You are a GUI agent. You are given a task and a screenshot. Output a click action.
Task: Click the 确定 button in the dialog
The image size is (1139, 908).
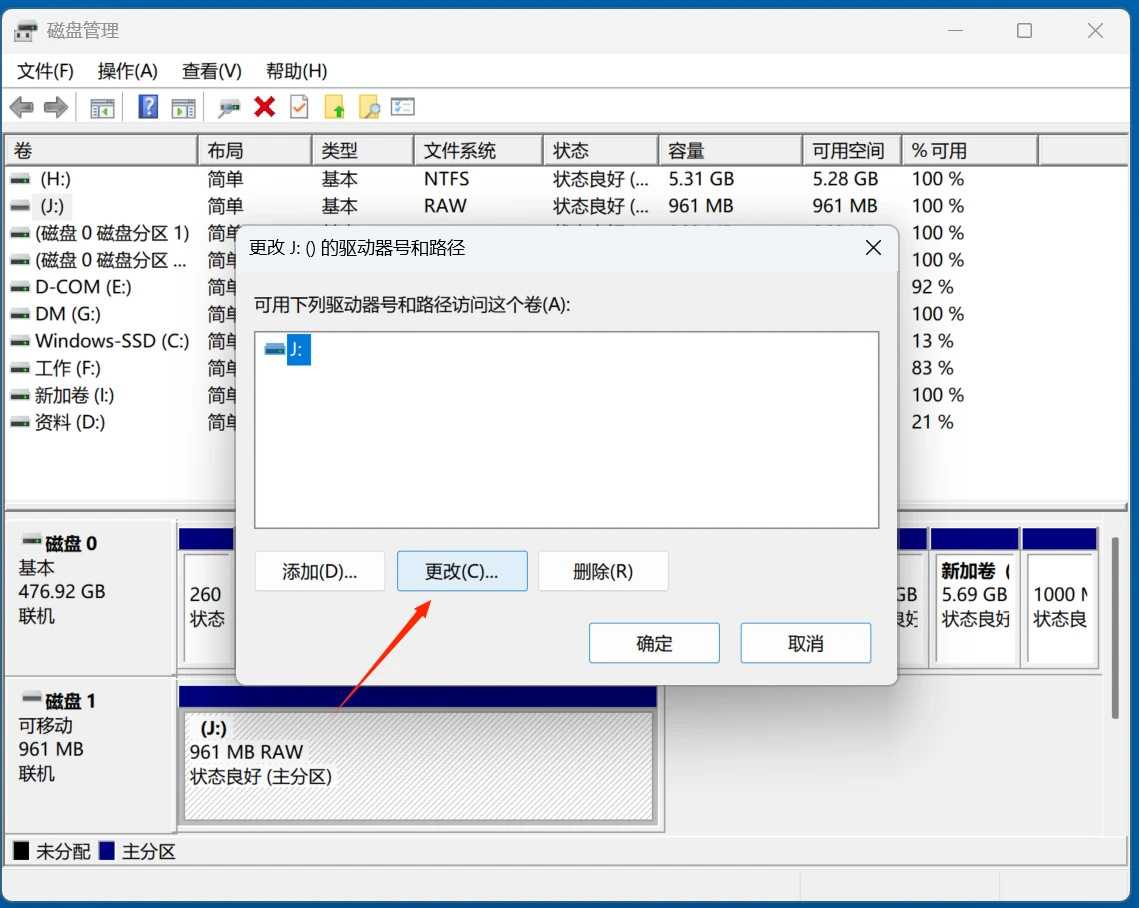click(x=654, y=643)
